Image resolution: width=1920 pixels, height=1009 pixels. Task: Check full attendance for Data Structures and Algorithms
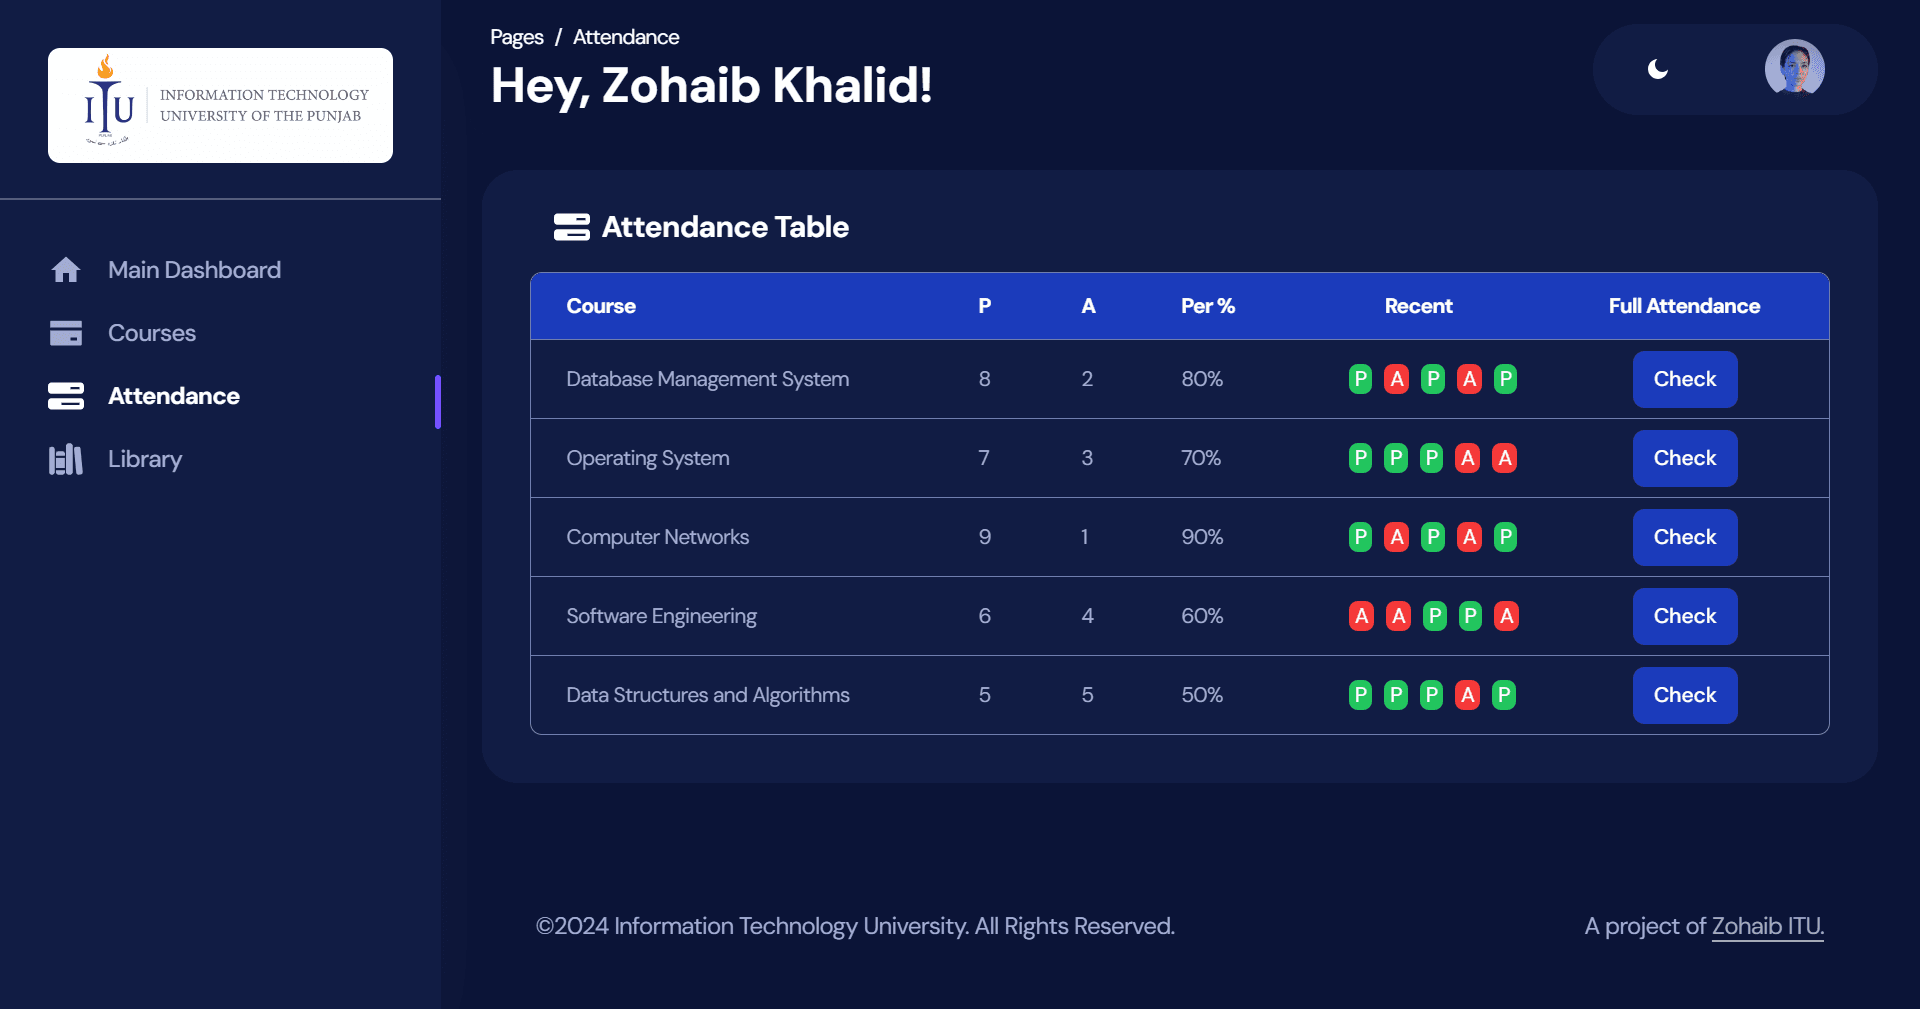pyautogui.click(x=1685, y=695)
